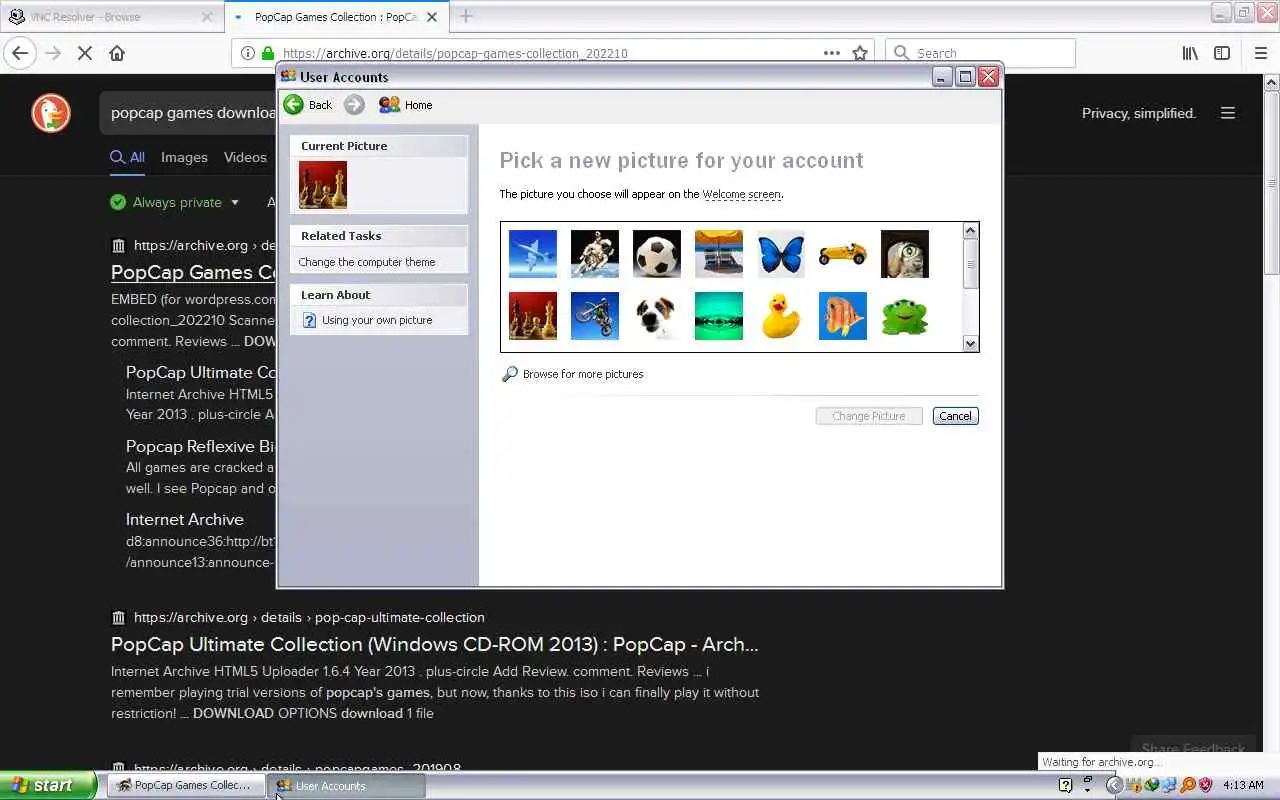
Task: Open the browser hamburger menu
Action: pyautogui.click(x=1261, y=53)
